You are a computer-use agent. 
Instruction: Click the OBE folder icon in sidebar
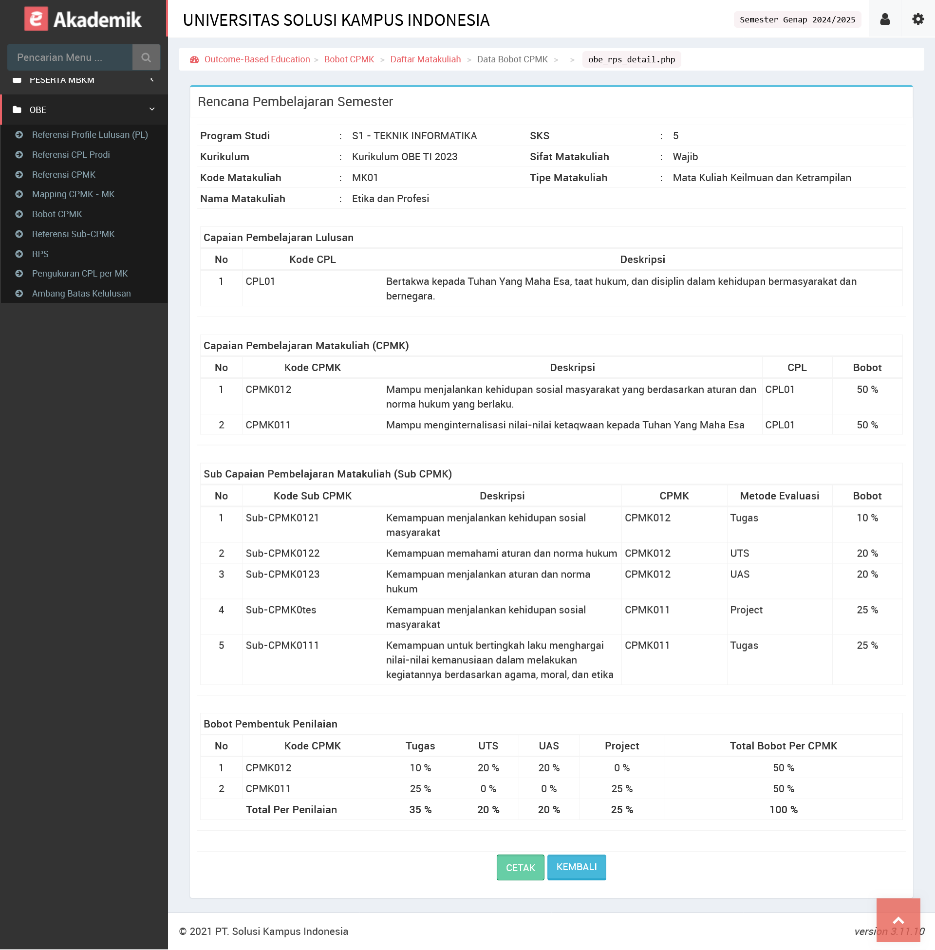[x=17, y=110]
